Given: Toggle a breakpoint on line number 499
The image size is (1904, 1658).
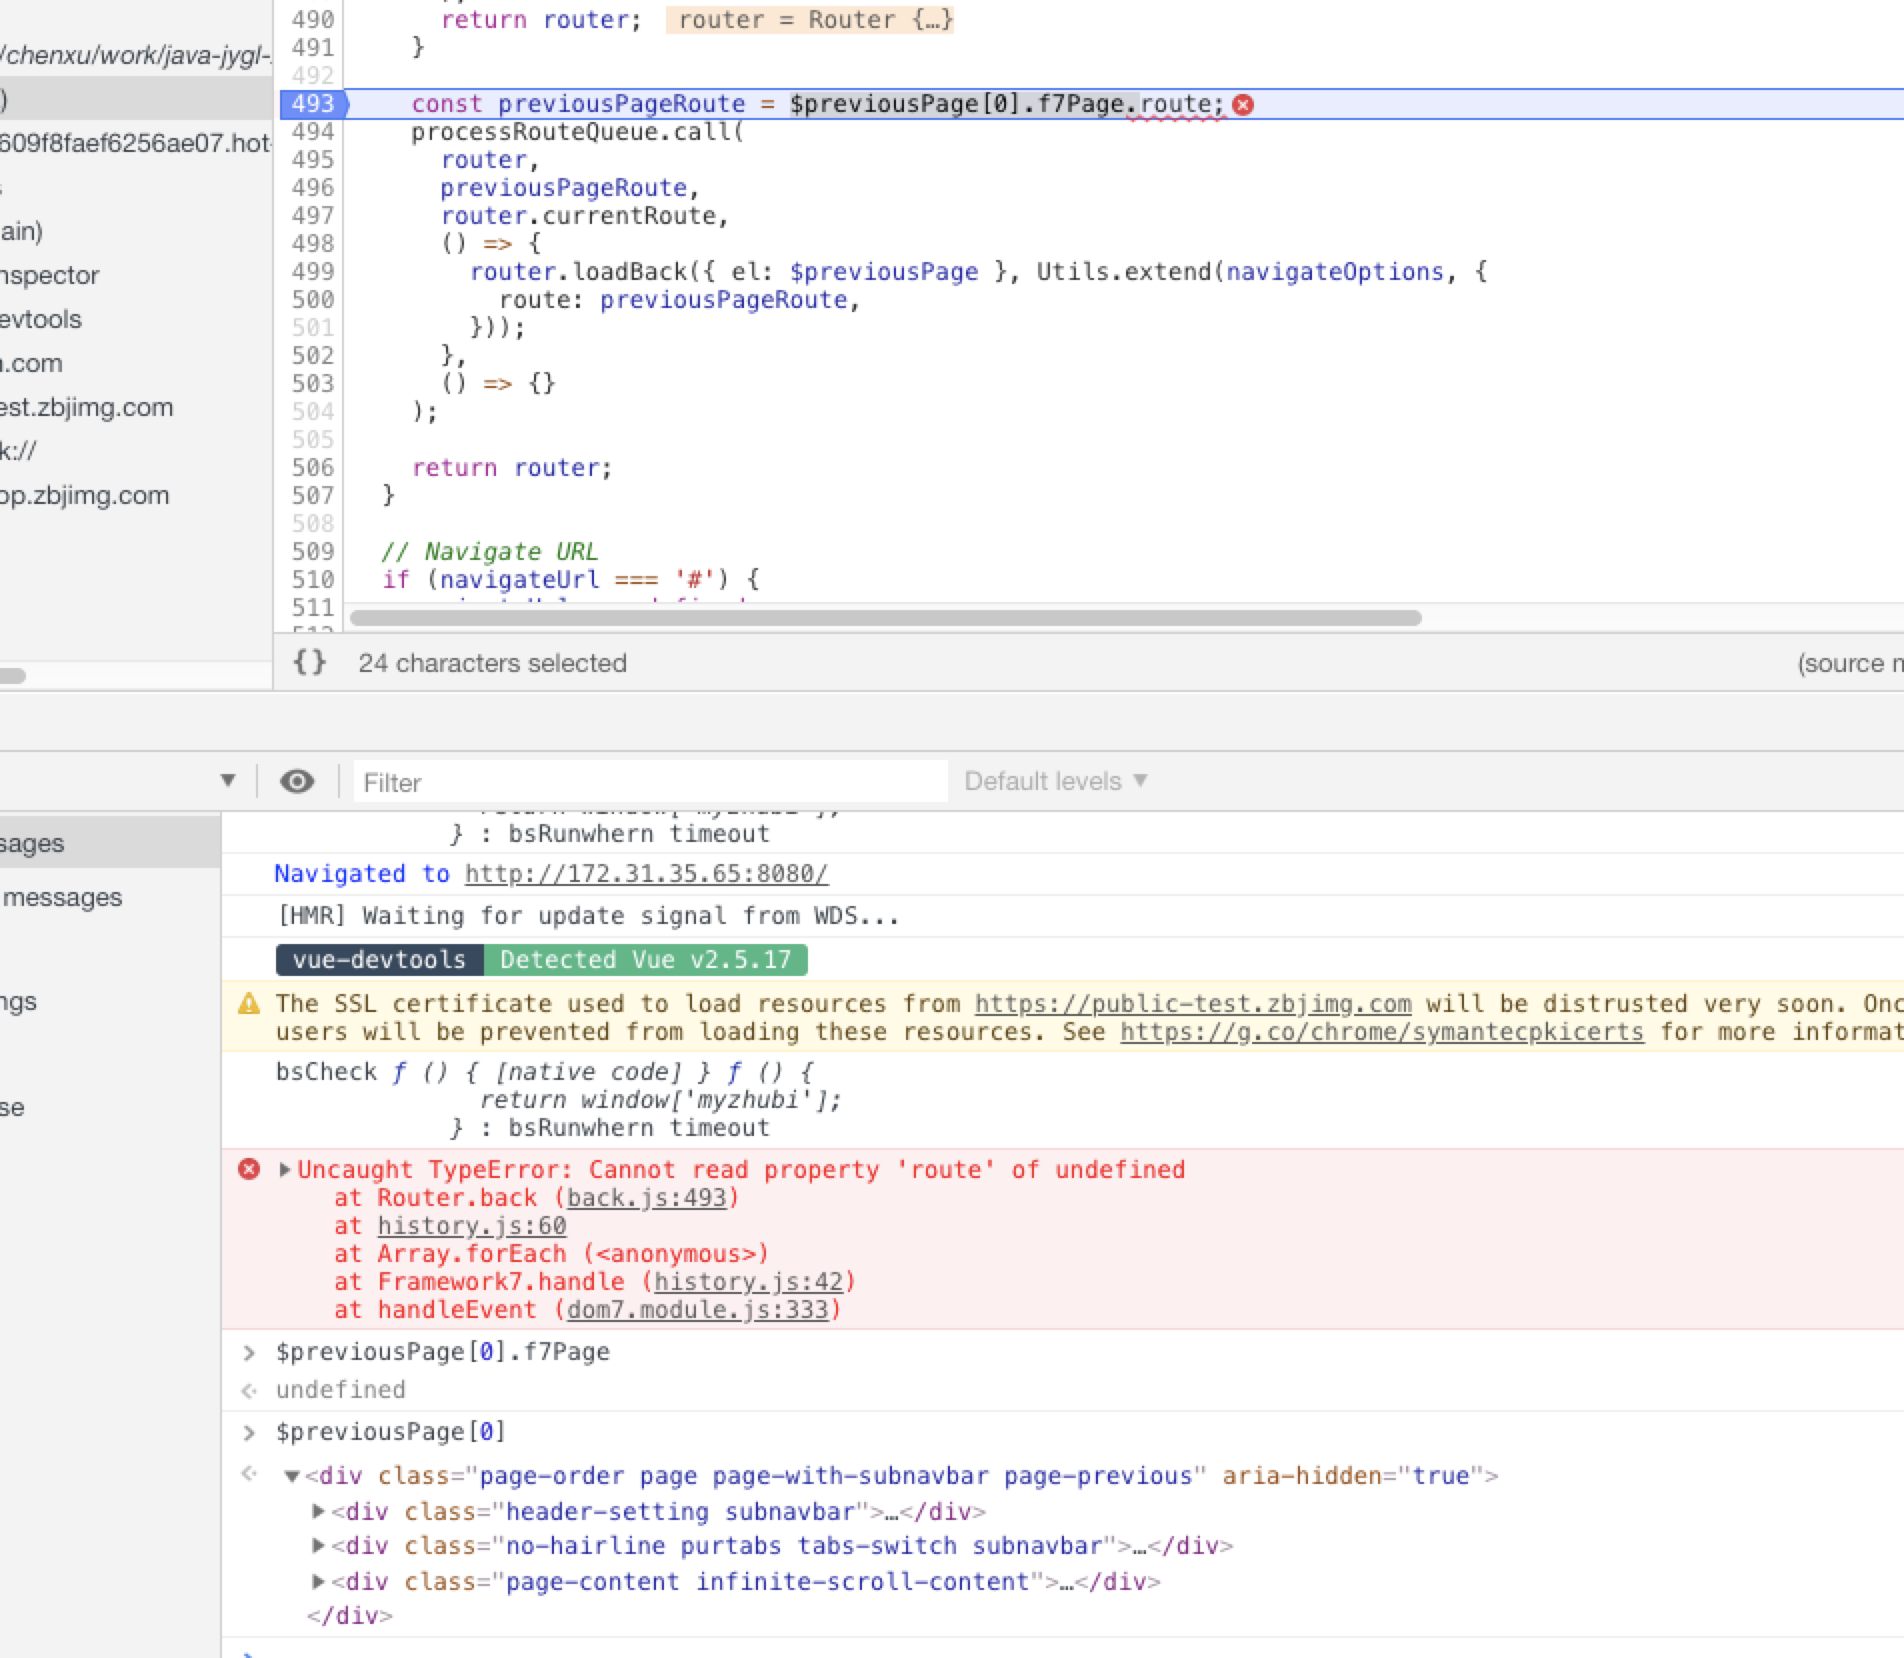Looking at the screenshot, I should click(x=314, y=271).
